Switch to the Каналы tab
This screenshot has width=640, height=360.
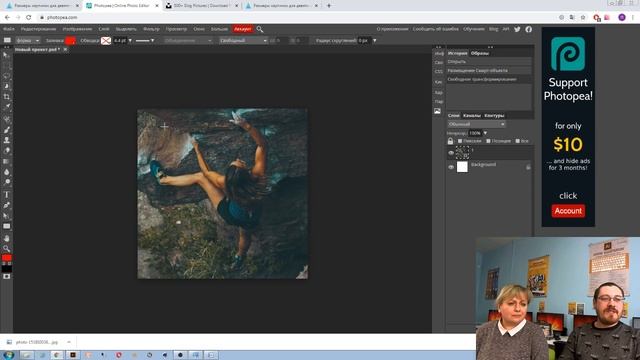(472, 116)
